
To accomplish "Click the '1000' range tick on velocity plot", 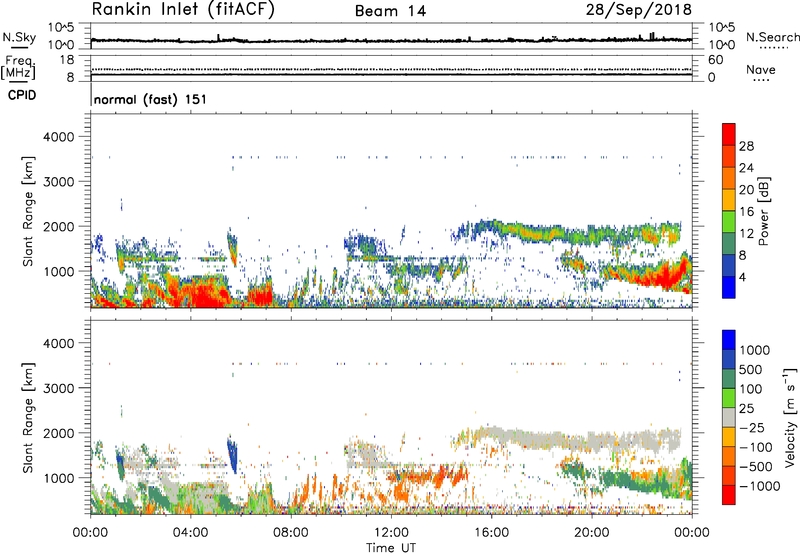I will coord(59,478).
